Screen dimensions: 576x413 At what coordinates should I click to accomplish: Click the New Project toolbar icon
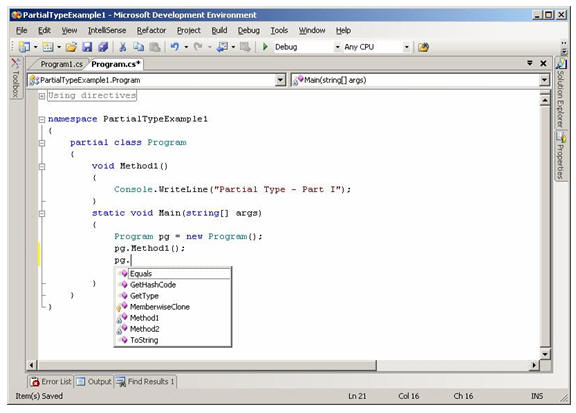[x=25, y=47]
